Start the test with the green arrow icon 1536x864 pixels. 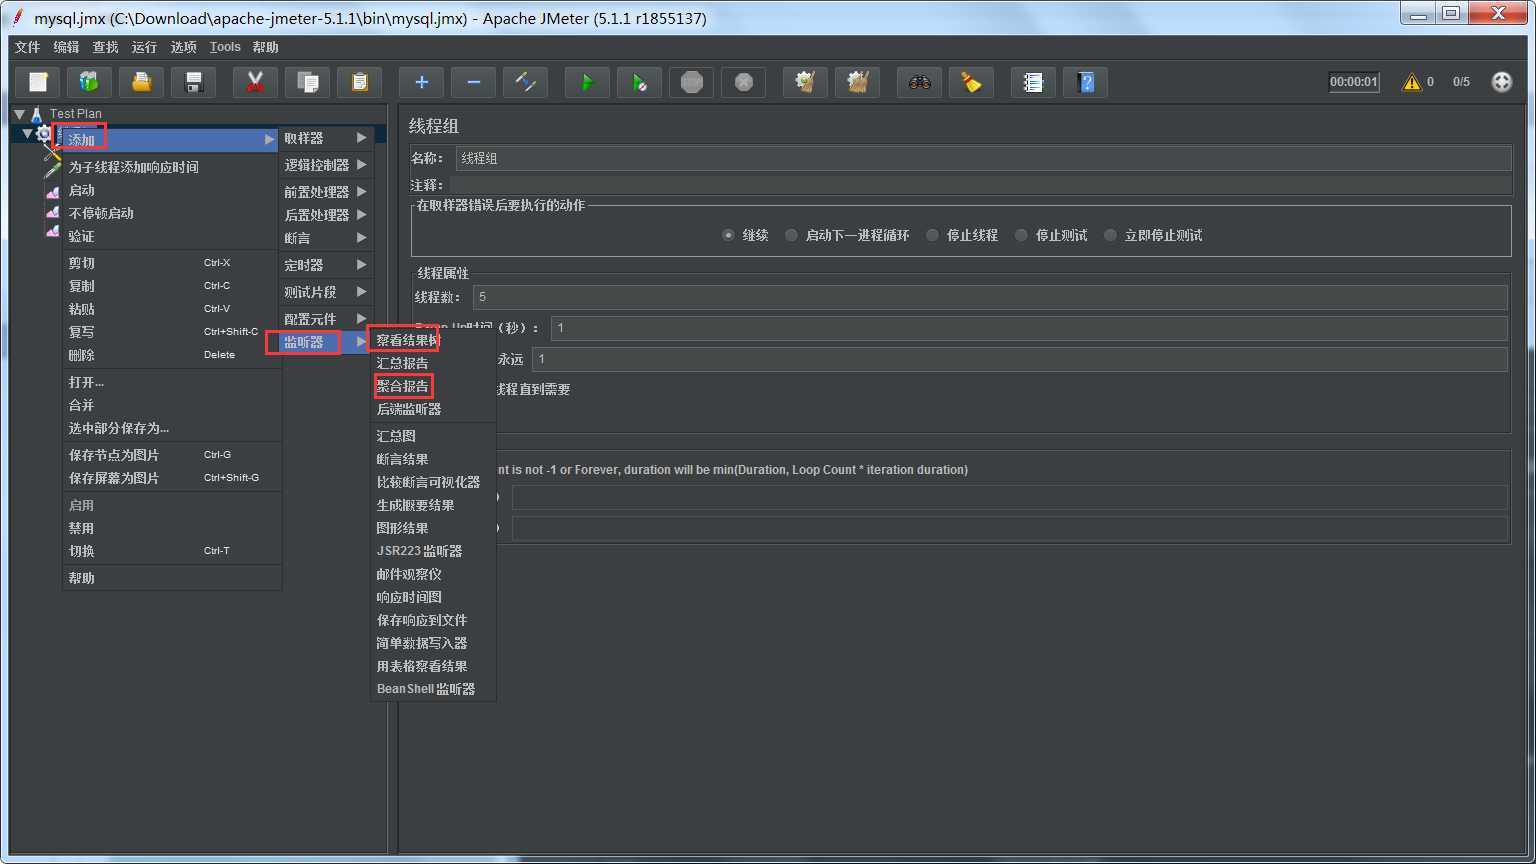click(588, 82)
